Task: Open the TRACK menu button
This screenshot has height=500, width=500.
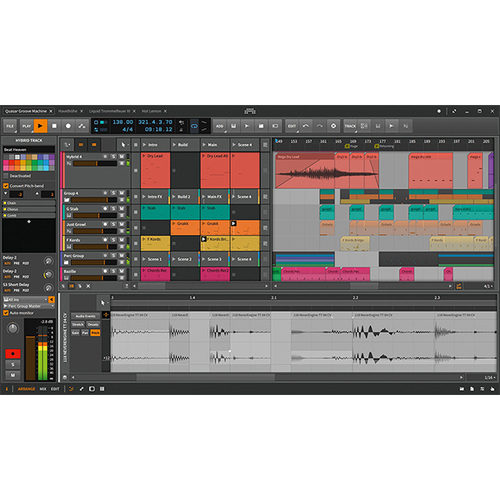Action: [350, 126]
